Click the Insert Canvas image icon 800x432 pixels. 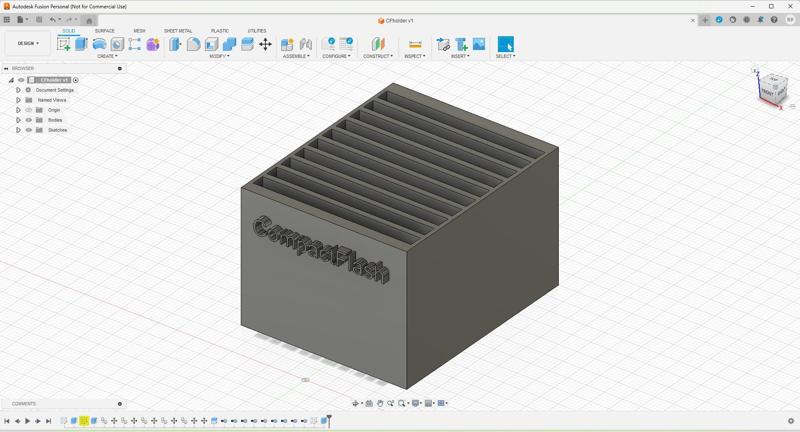[479, 44]
